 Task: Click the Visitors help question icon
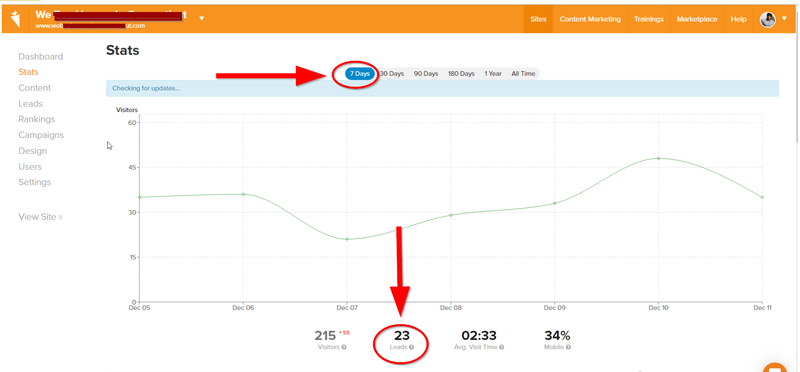(x=344, y=347)
